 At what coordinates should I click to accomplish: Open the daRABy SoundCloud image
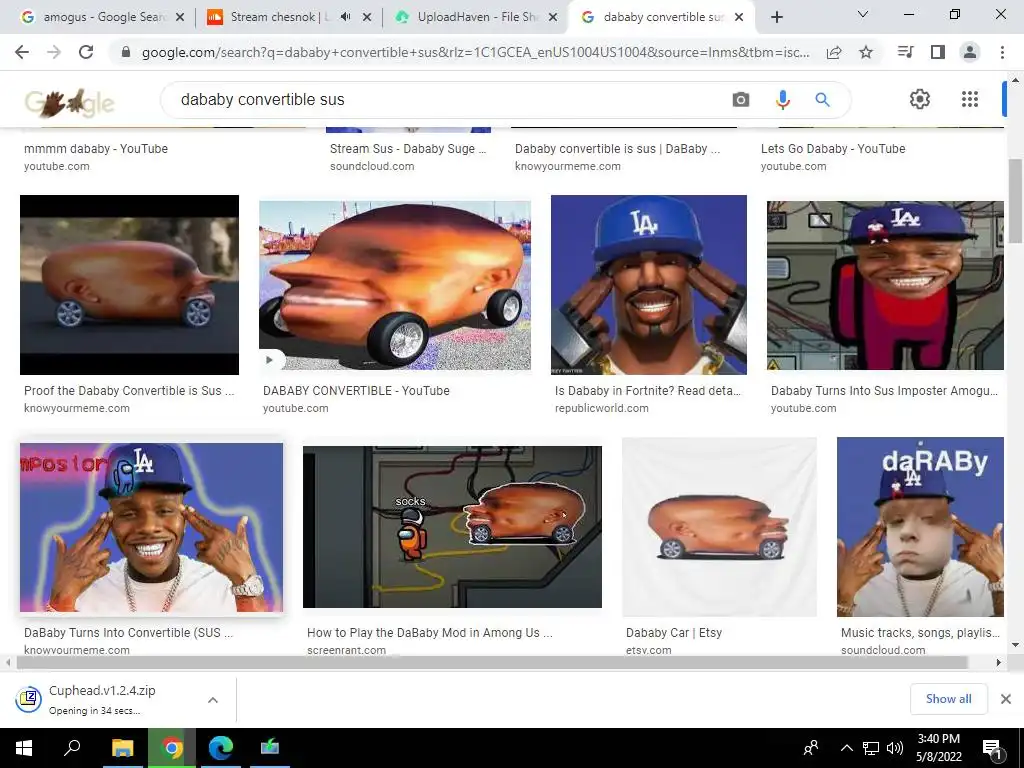tap(920, 527)
